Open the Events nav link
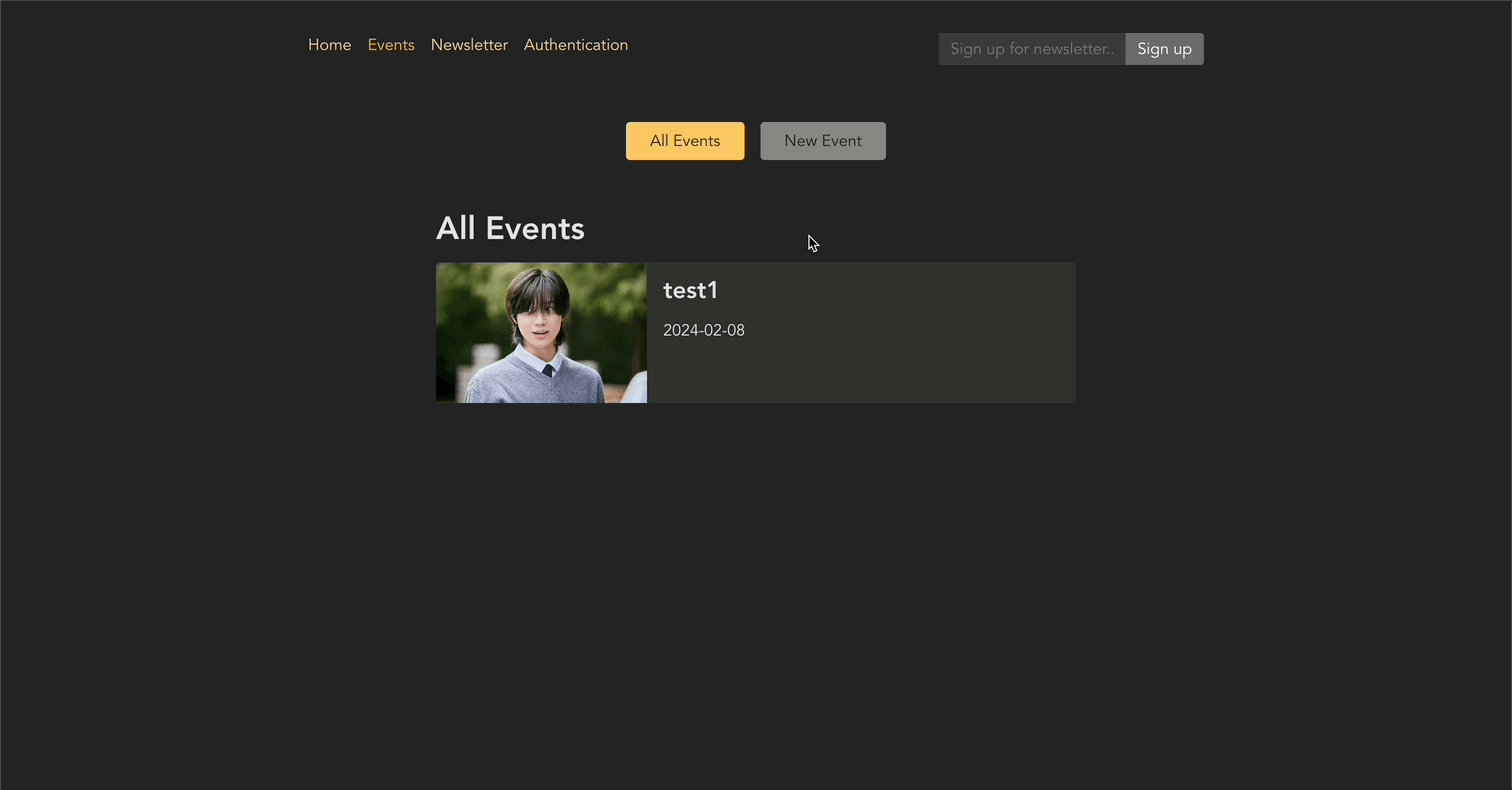This screenshot has width=1512, height=790. coord(391,45)
